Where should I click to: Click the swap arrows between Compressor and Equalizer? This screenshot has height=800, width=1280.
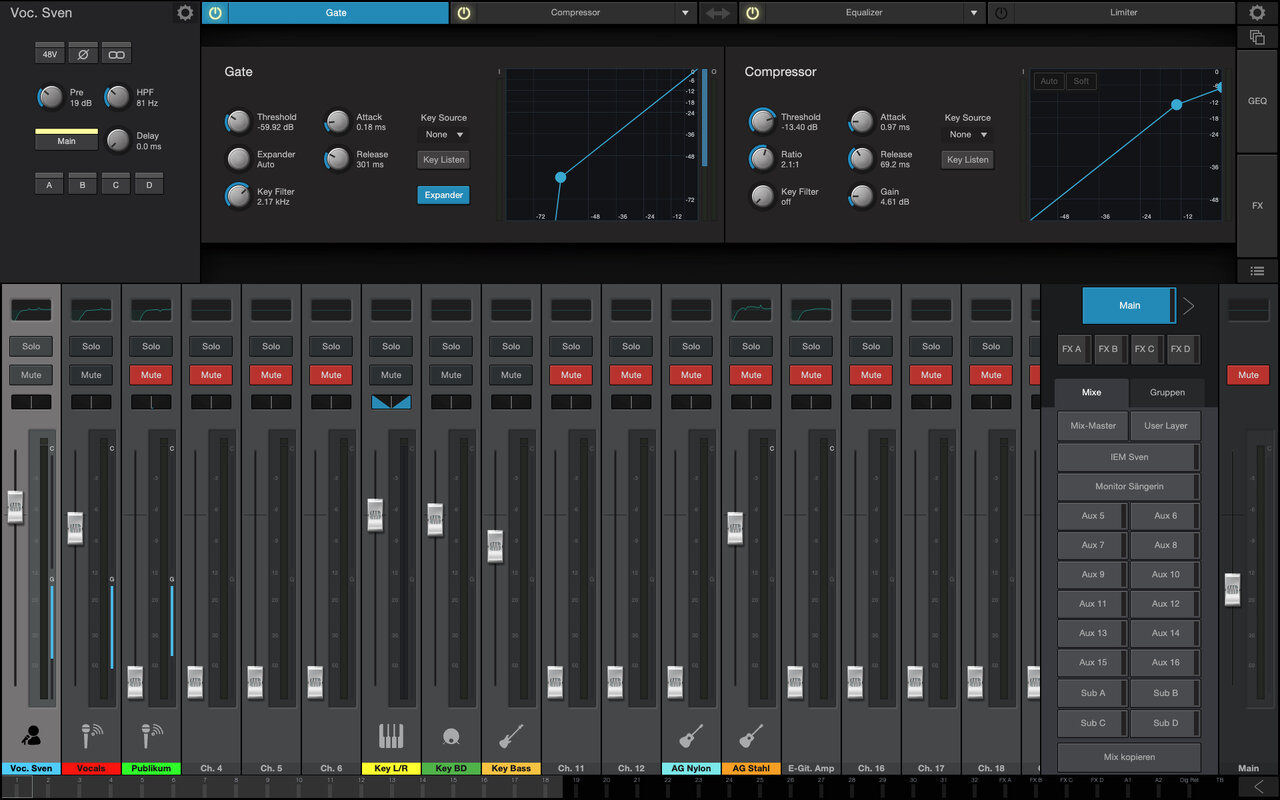[x=717, y=13]
